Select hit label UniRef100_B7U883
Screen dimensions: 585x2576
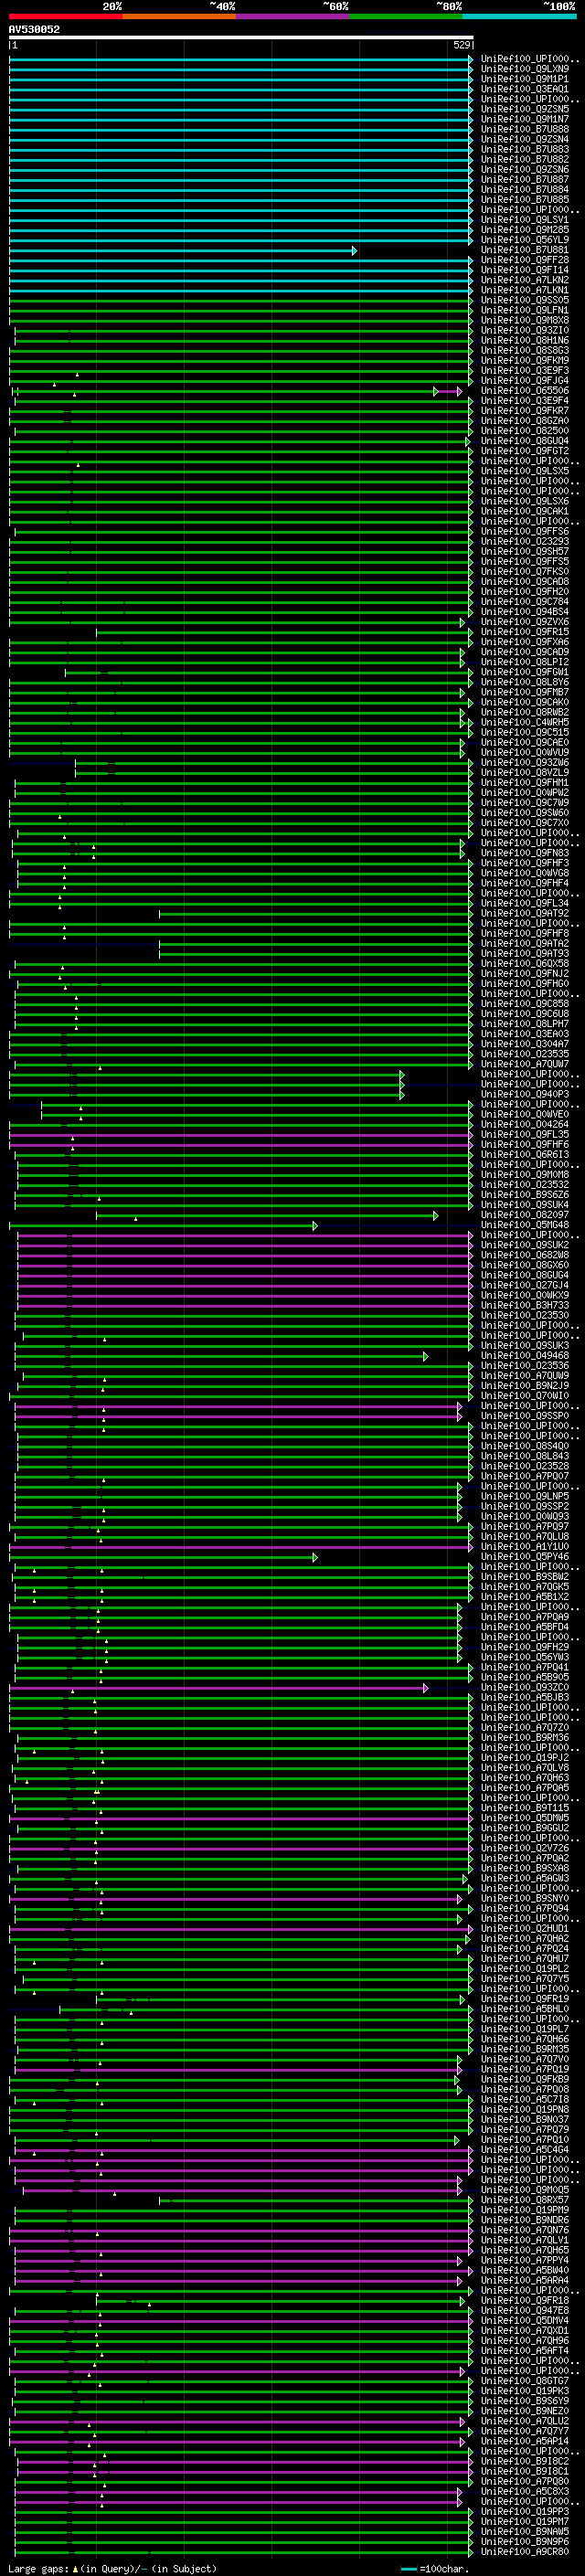pos(525,149)
